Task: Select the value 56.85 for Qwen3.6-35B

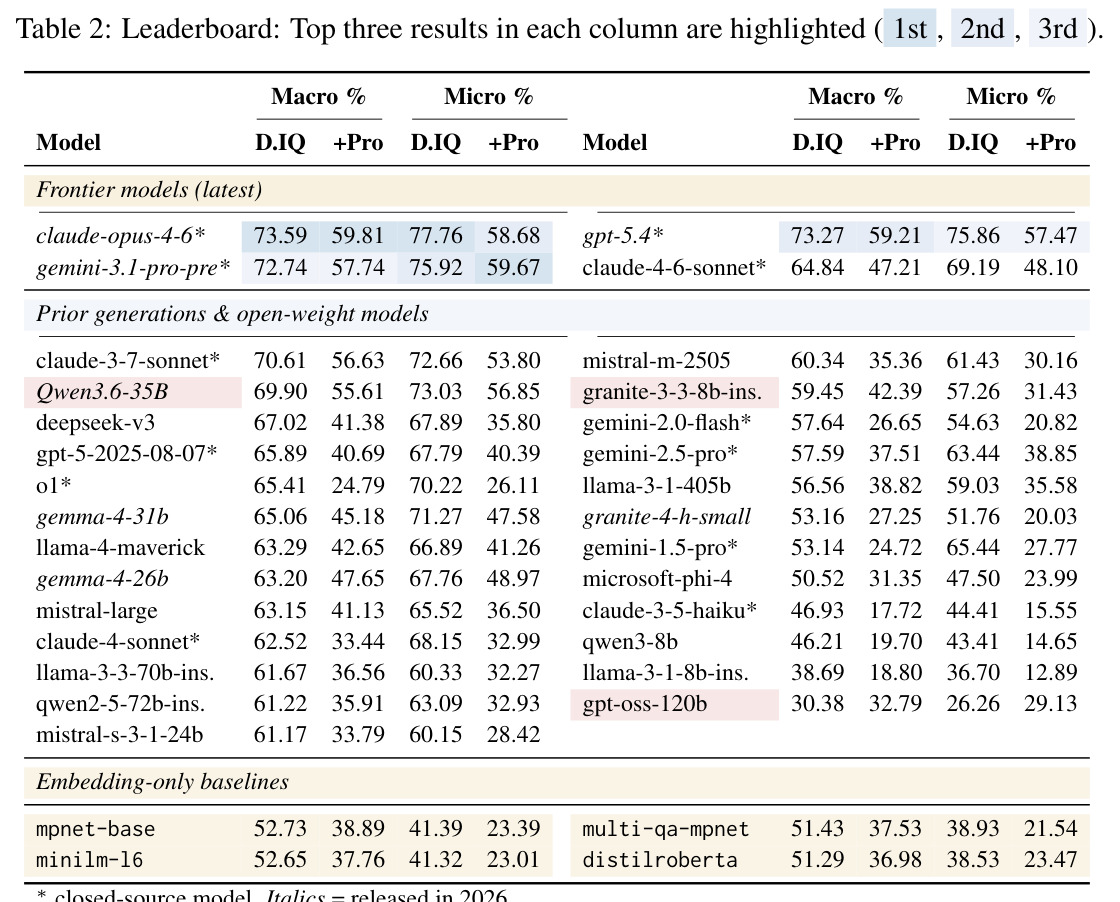Action: click(513, 392)
